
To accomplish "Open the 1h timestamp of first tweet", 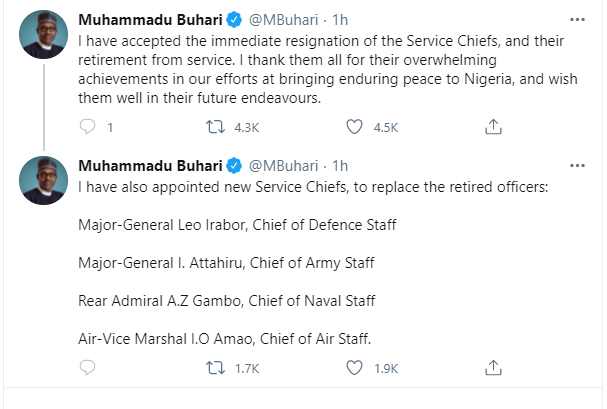I will click(x=340, y=21).
